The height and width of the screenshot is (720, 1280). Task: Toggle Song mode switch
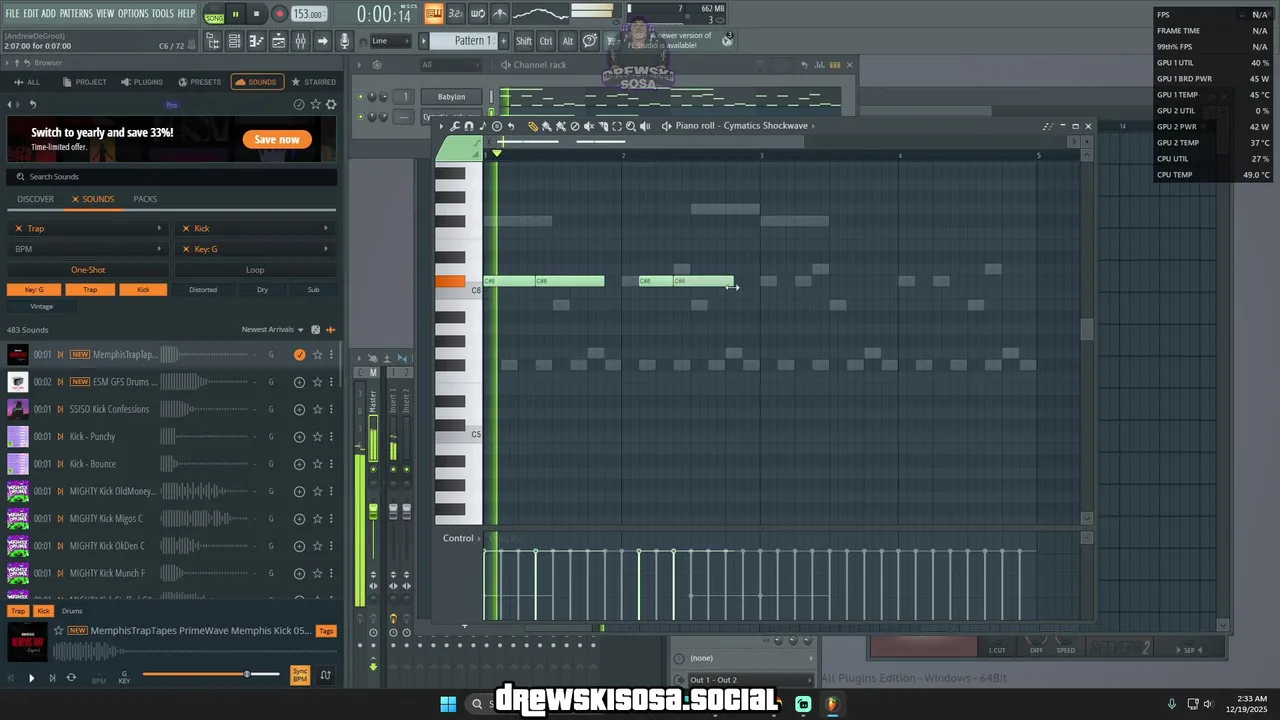tap(215, 18)
